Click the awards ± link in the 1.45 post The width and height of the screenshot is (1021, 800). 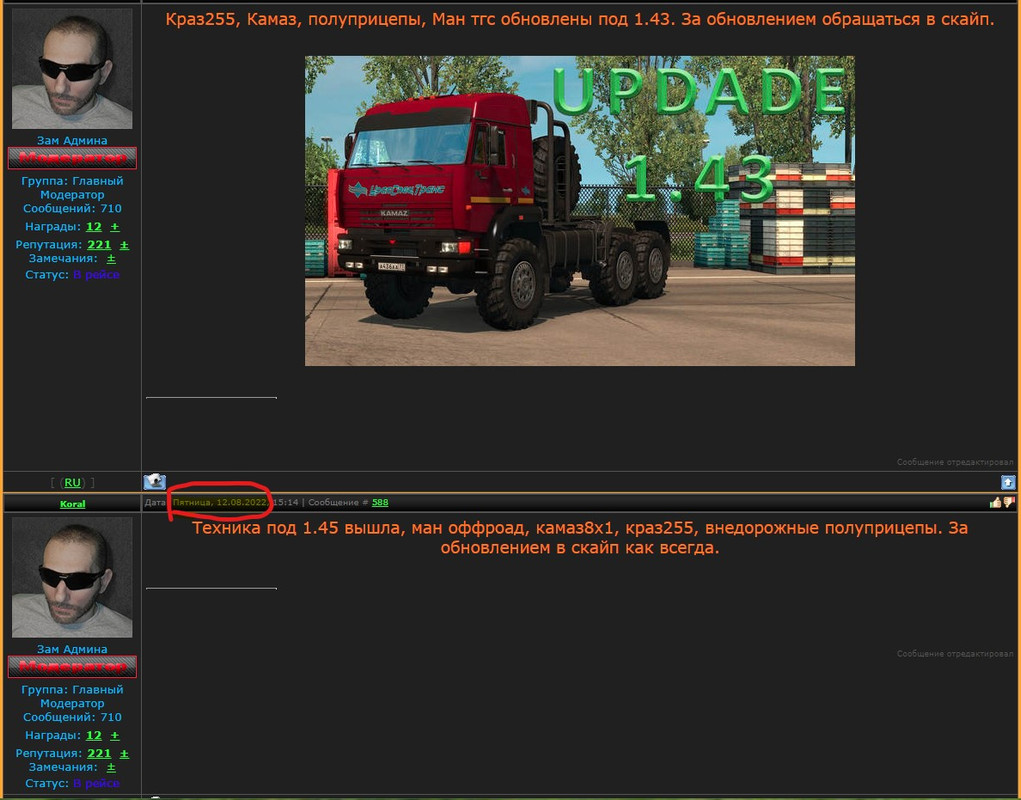coord(115,735)
